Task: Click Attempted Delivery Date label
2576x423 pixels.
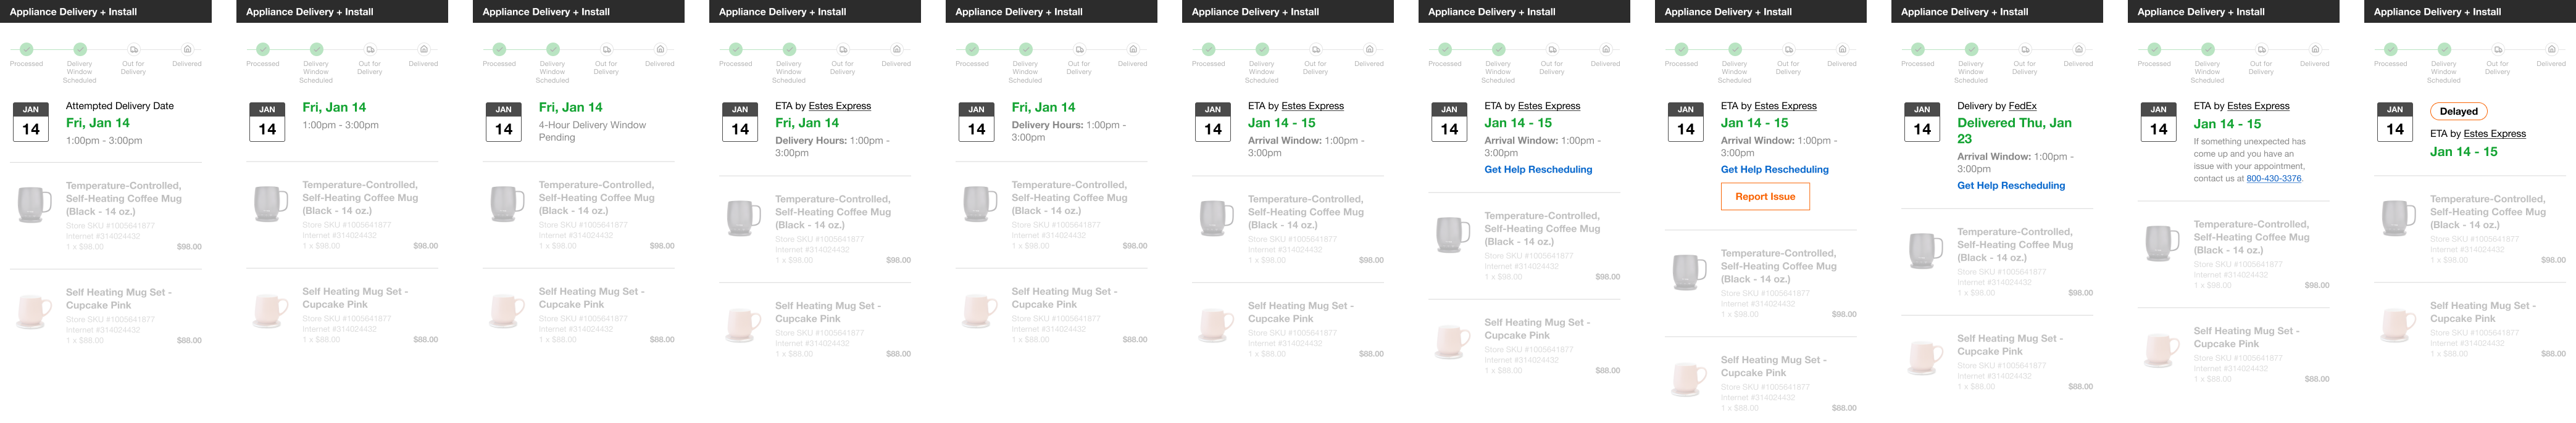Action: (x=119, y=106)
